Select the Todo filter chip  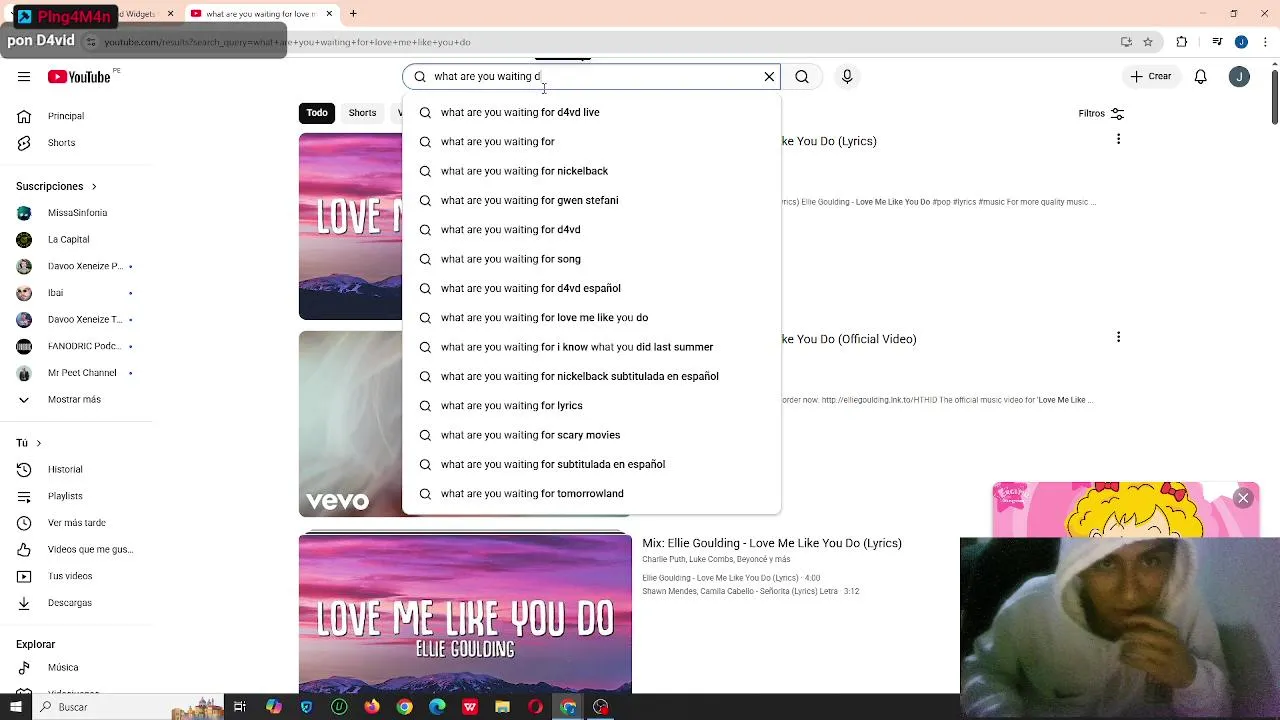tap(317, 113)
